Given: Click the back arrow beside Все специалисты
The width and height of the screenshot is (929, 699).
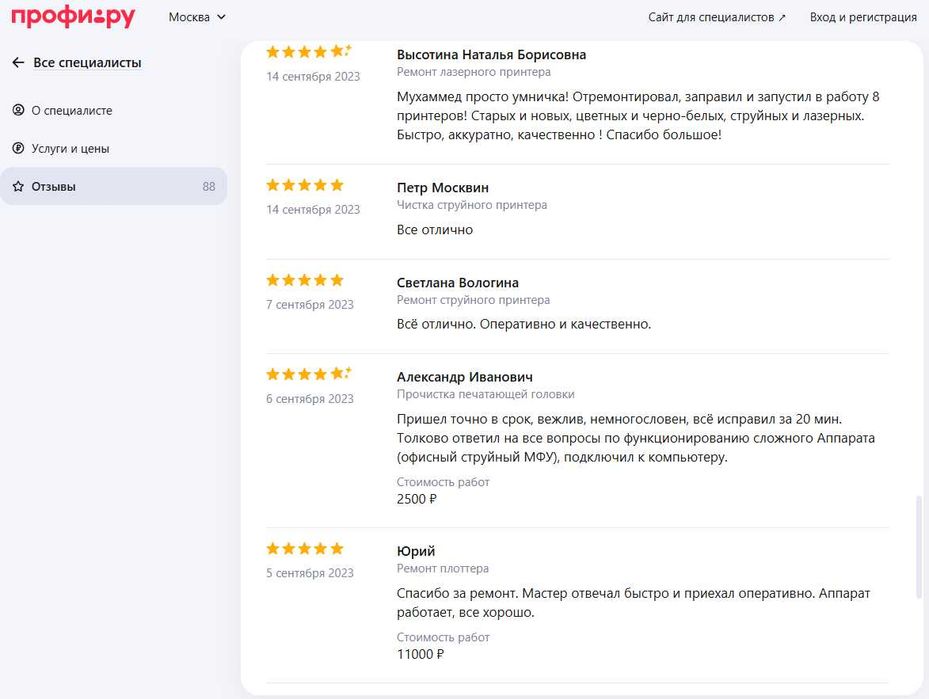Looking at the screenshot, I should click(x=18, y=62).
